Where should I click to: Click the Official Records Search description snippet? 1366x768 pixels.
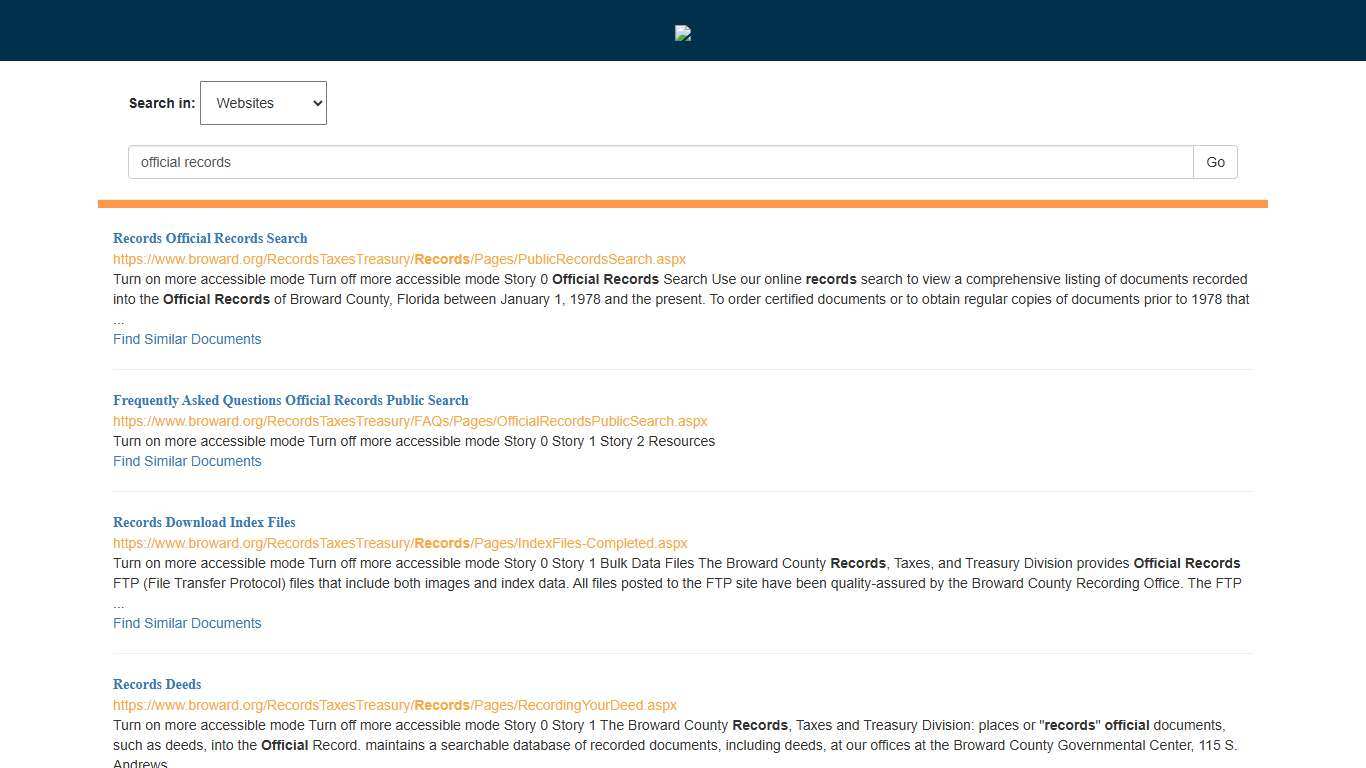(x=680, y=289)
